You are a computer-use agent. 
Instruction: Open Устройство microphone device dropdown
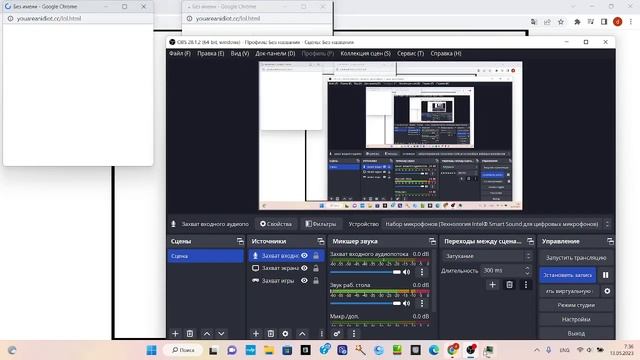[492, 224]
